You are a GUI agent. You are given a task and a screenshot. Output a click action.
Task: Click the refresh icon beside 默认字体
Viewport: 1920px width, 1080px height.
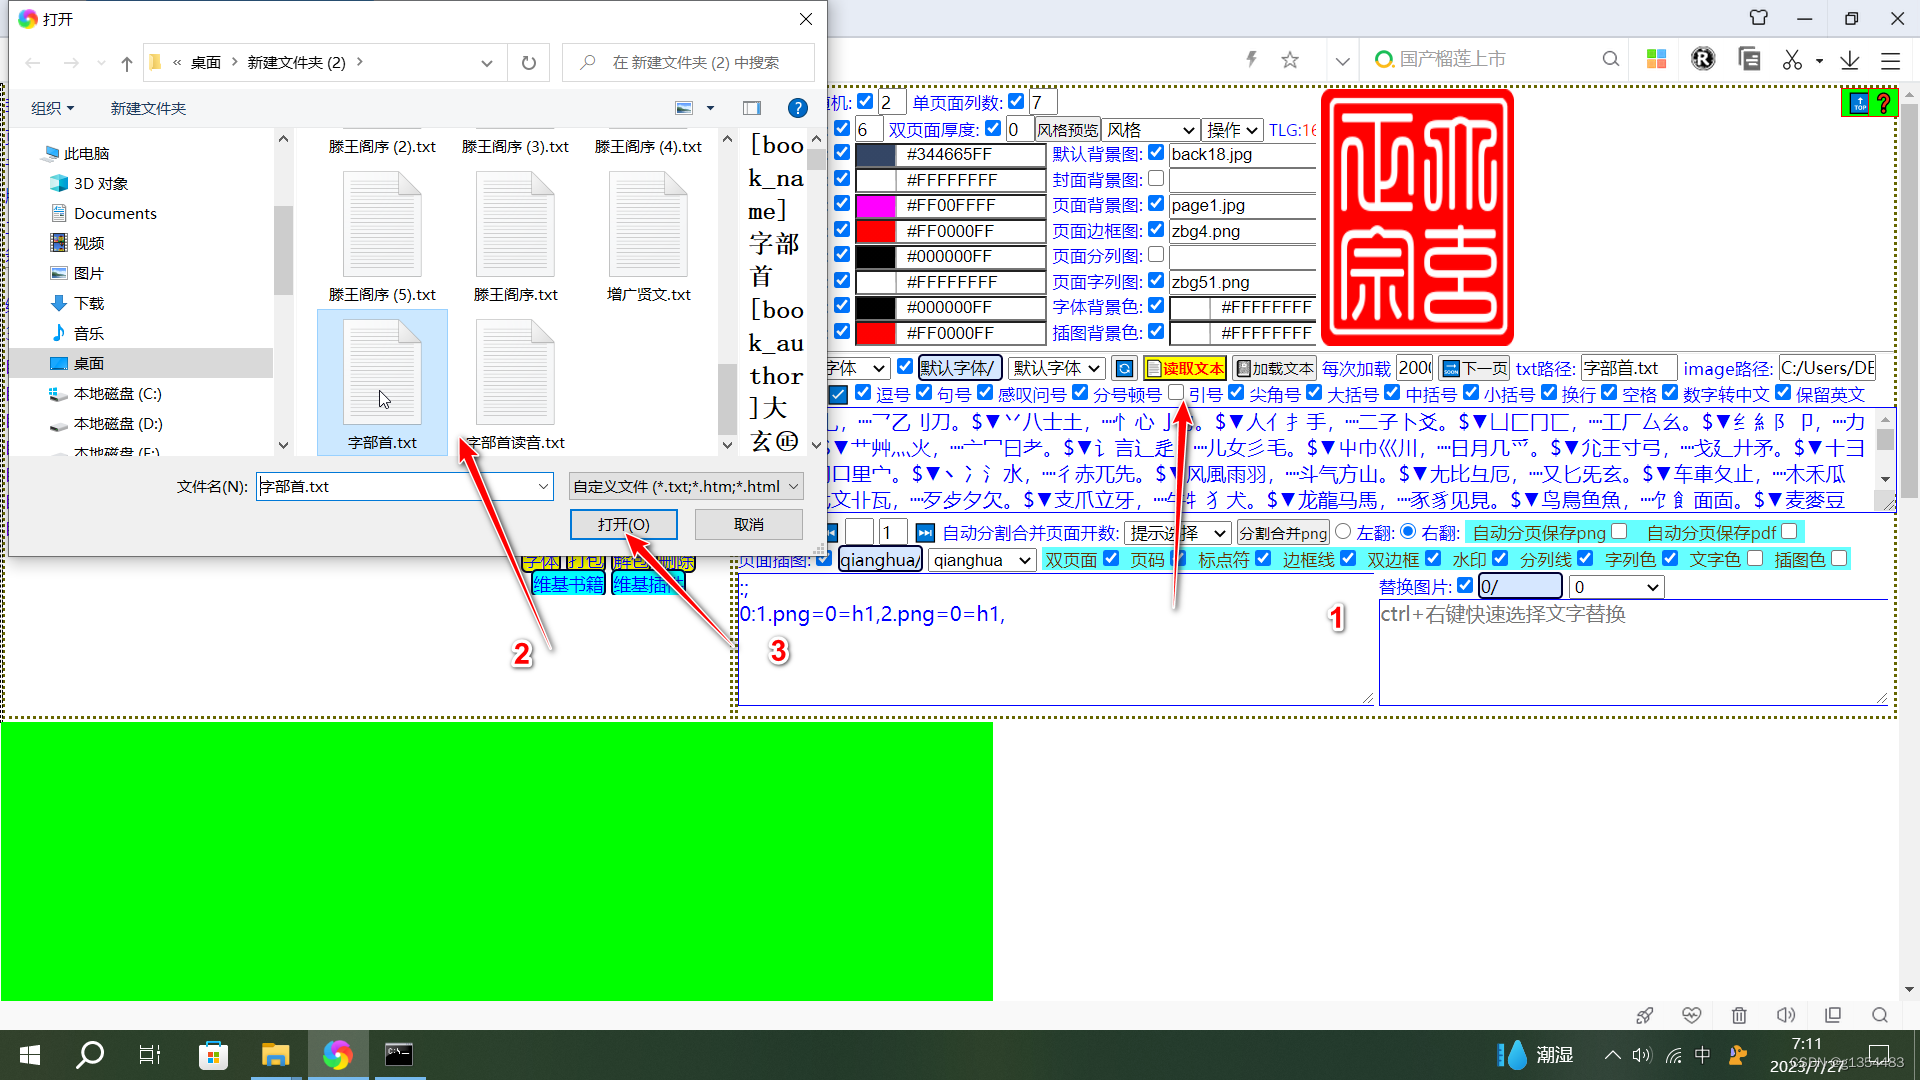click(x=1124, y=368)
